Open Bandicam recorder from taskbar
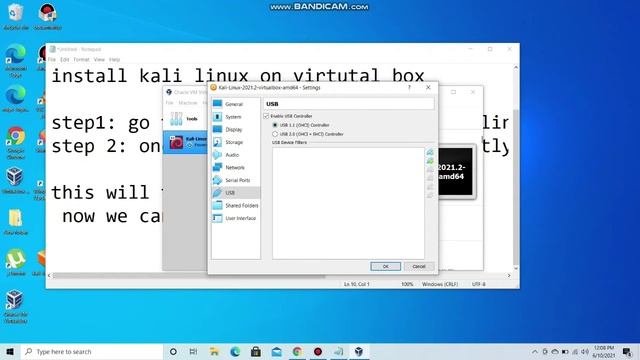 318,351
